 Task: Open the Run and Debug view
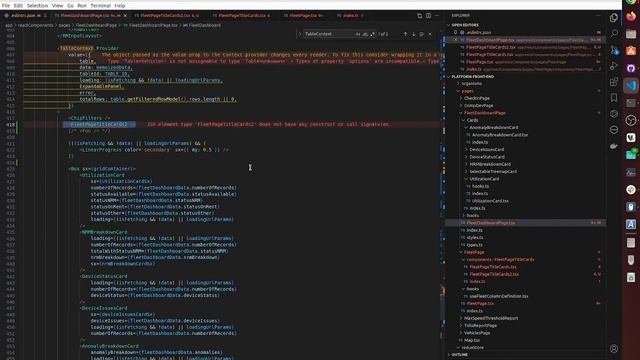[614, 66]
